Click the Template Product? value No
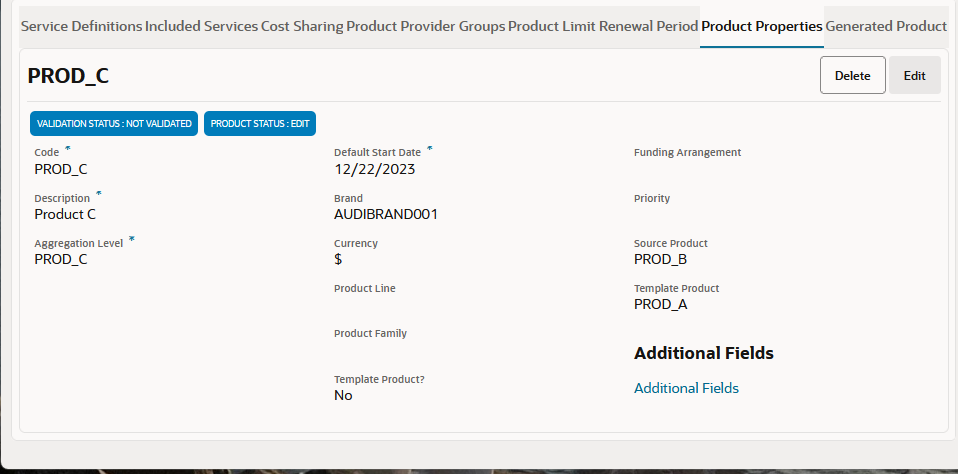This screenshot has width=958, height=474. (343, 395)
